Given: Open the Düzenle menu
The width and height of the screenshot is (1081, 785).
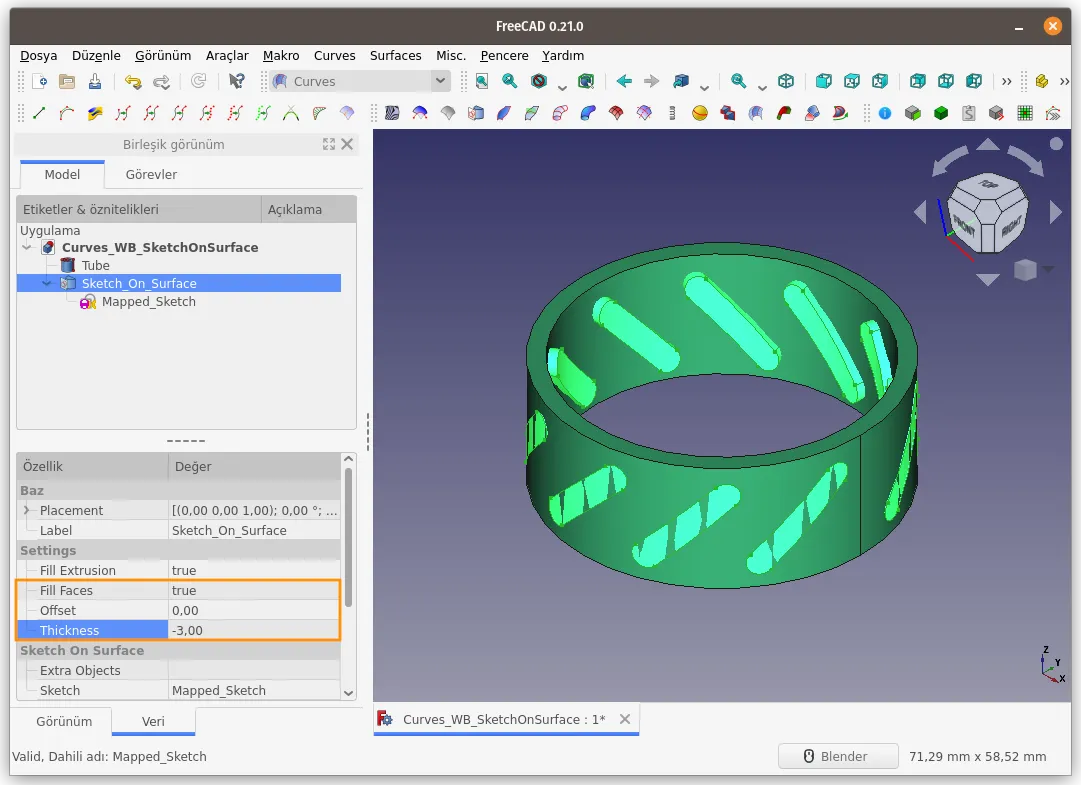Looking at the screenshot, I should click(96, 55).
